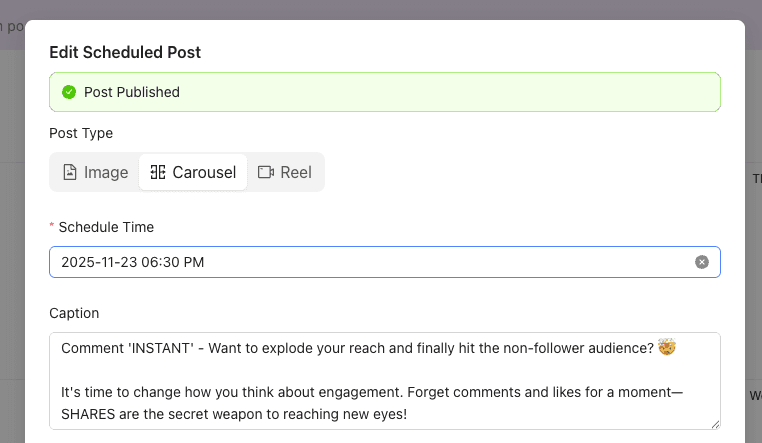
Task: Click the 'Post Type' label
Action: (x=81, y=133)
